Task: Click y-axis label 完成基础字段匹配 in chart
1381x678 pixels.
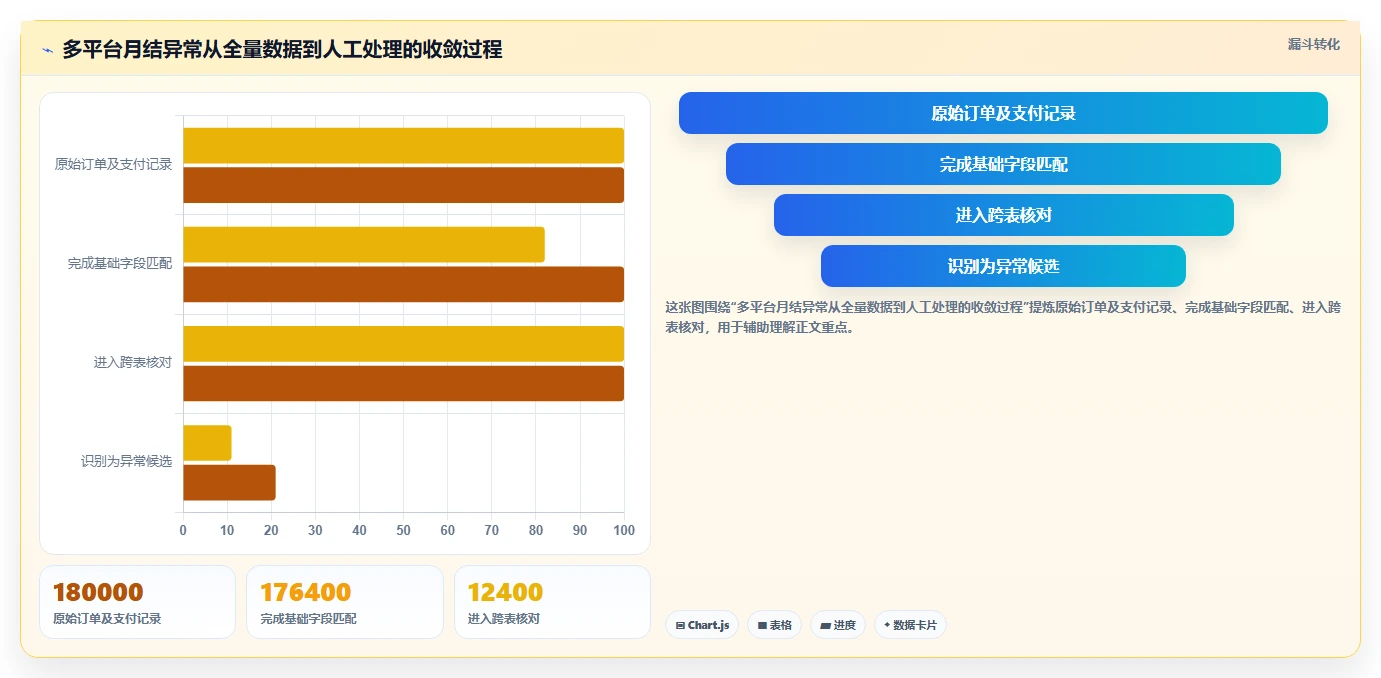Action: (120, 263)
